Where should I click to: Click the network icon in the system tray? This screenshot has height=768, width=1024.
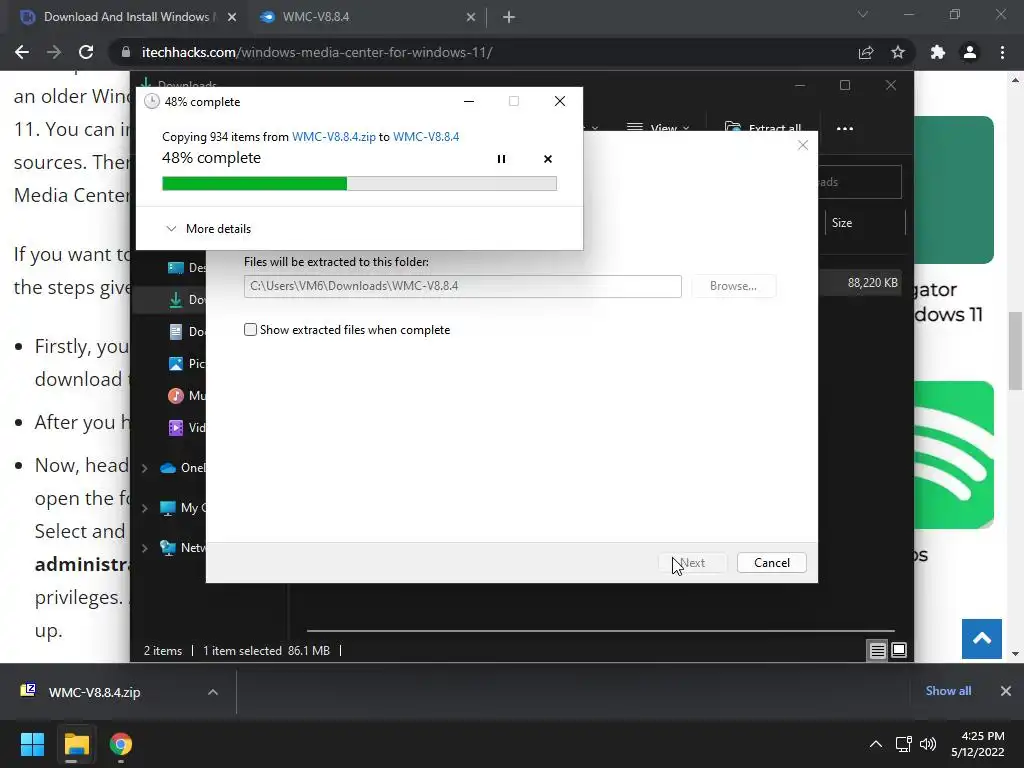(903, 744)
